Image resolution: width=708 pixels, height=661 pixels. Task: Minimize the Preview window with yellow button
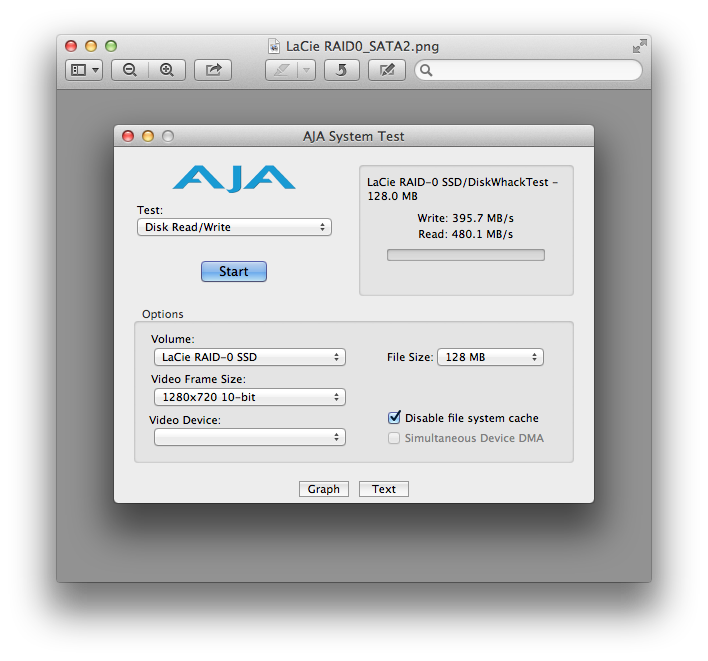[x=91, y=46]
